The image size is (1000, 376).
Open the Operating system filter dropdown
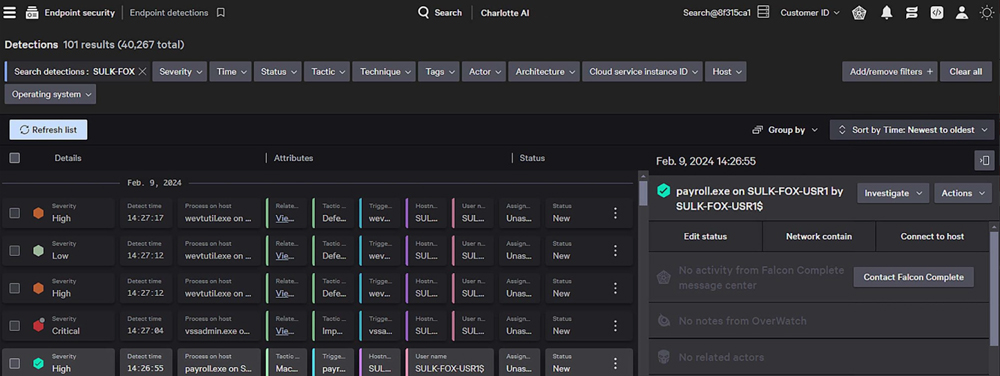[x=50, y=94]
